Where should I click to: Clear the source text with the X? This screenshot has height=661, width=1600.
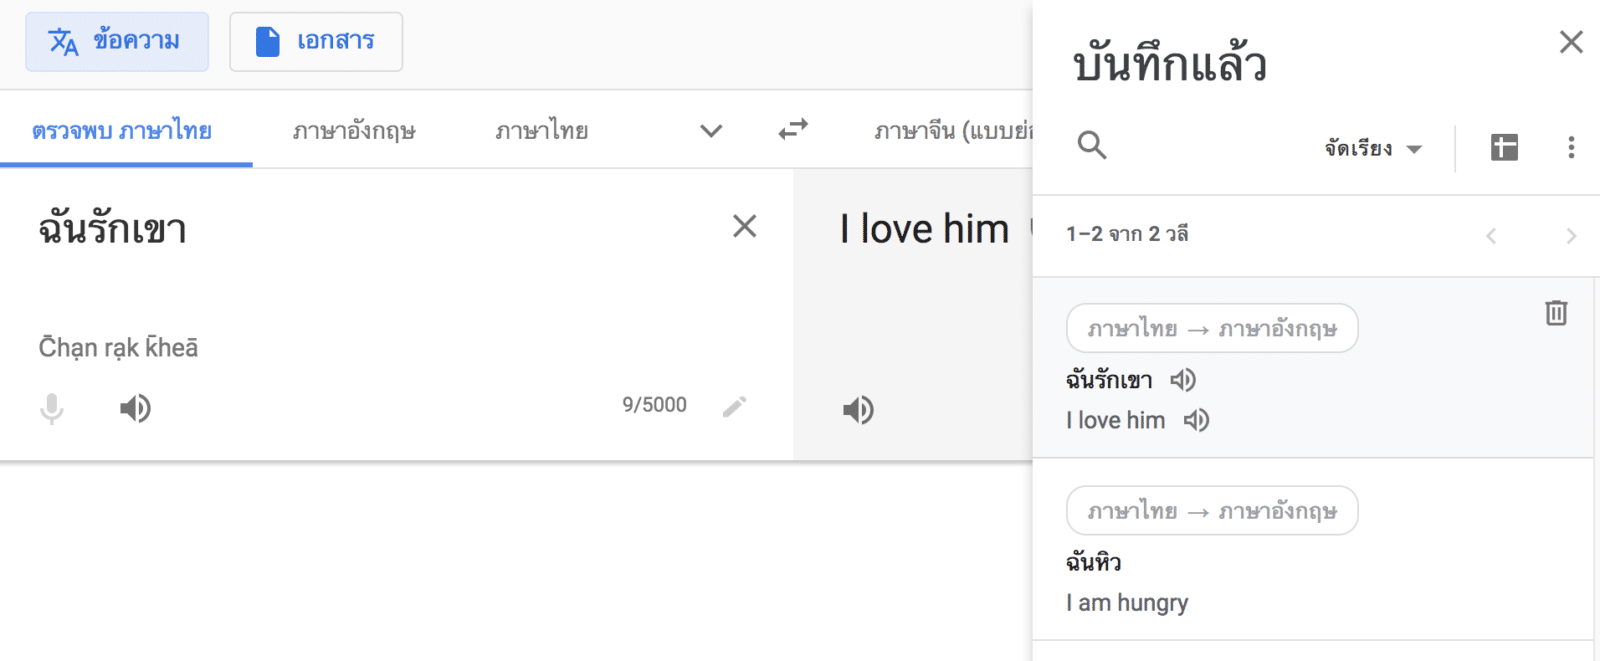tap(744, 226)
